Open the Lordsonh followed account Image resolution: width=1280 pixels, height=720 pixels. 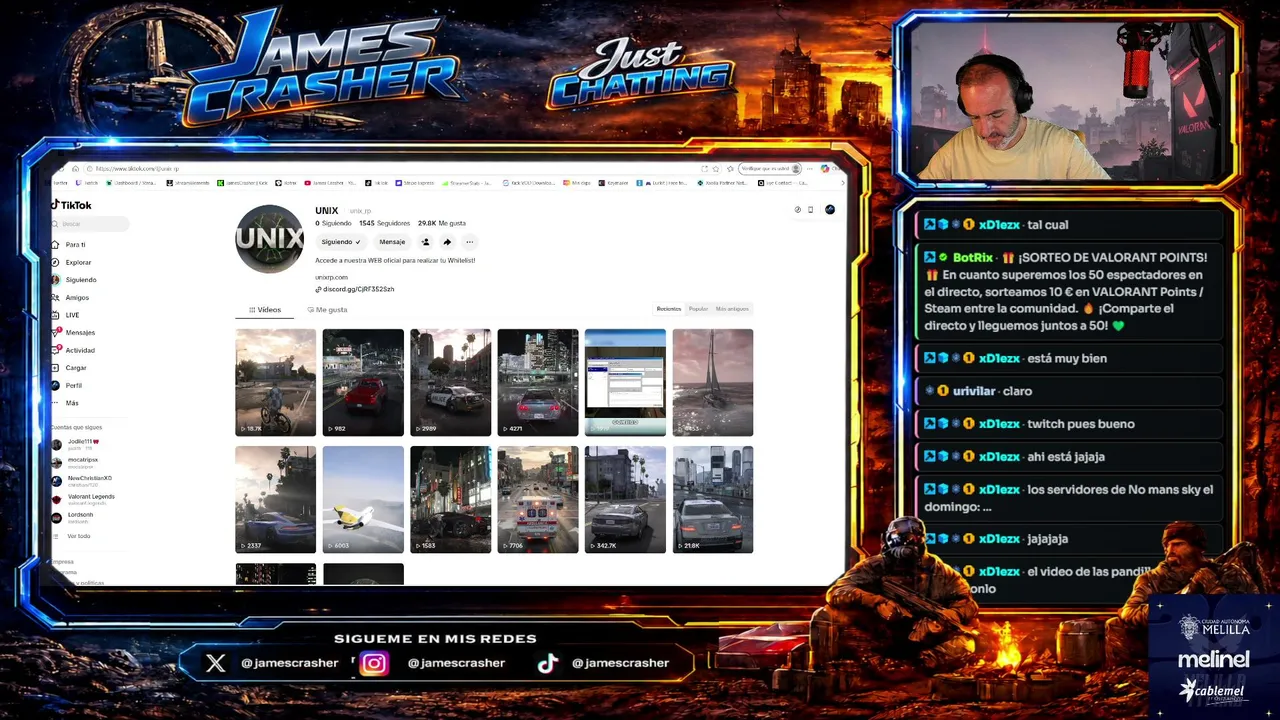point(73,517)
